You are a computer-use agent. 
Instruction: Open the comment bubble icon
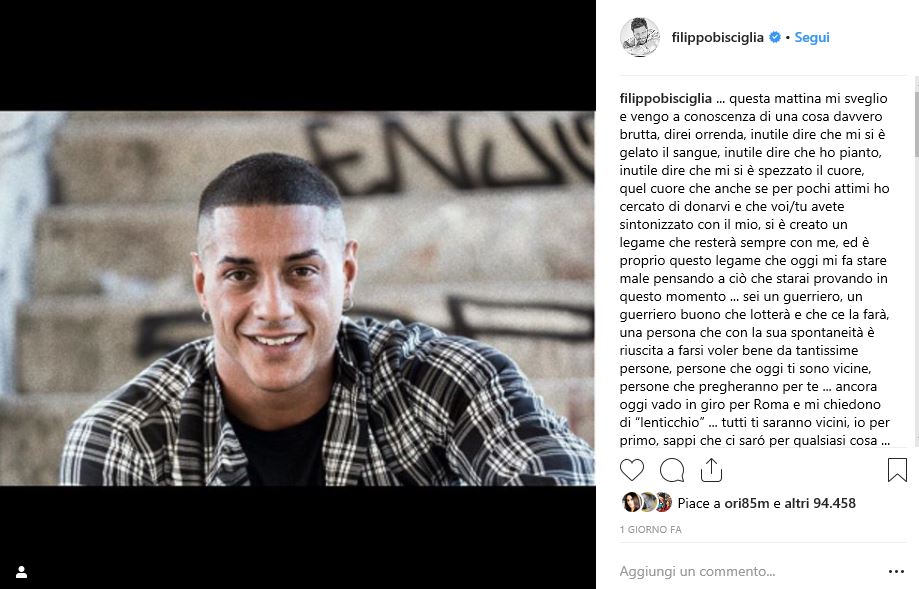(x=672, y=470)
